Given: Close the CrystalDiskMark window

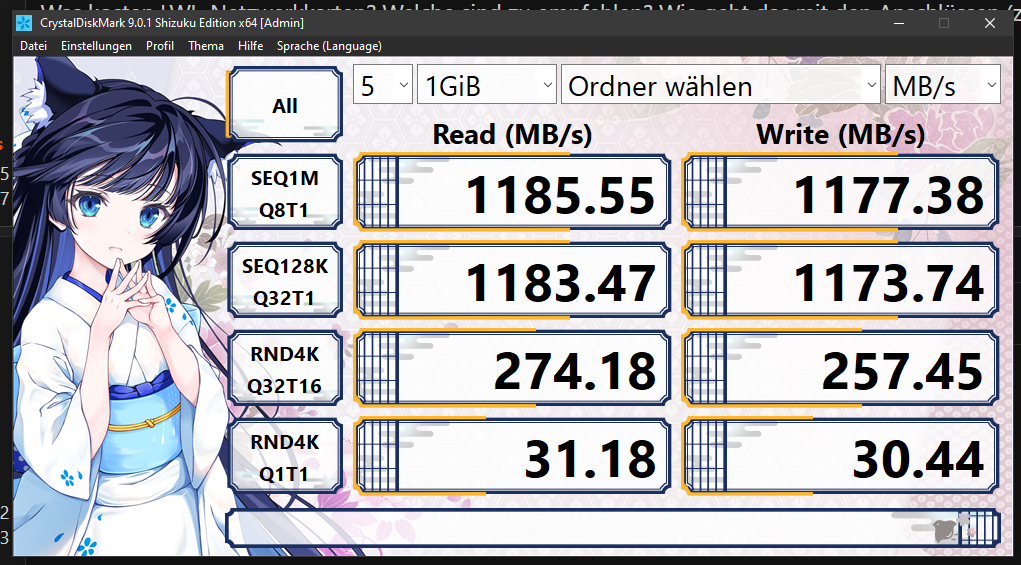Looking at the screenshot, I should [x=990, y=23].
